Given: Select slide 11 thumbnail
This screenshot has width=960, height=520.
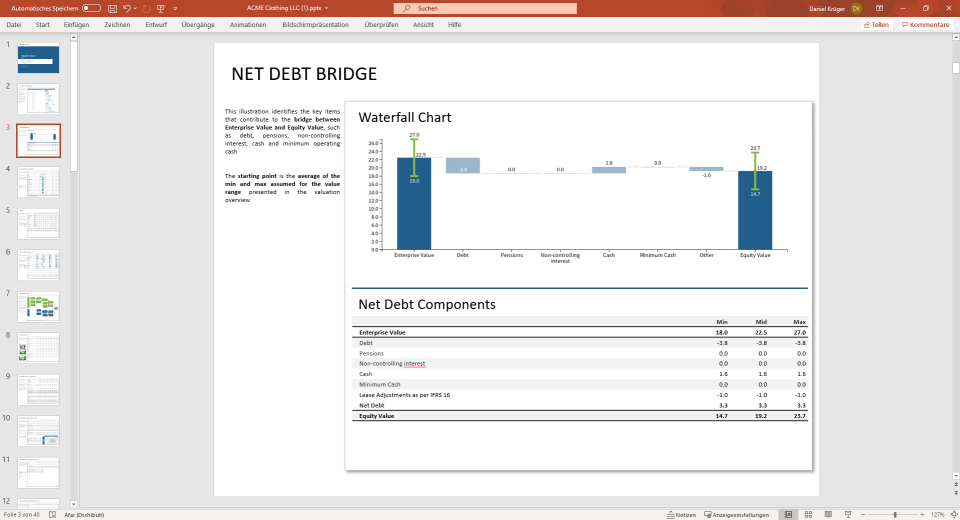Looking at the screenshot, I should pos(39,473).
